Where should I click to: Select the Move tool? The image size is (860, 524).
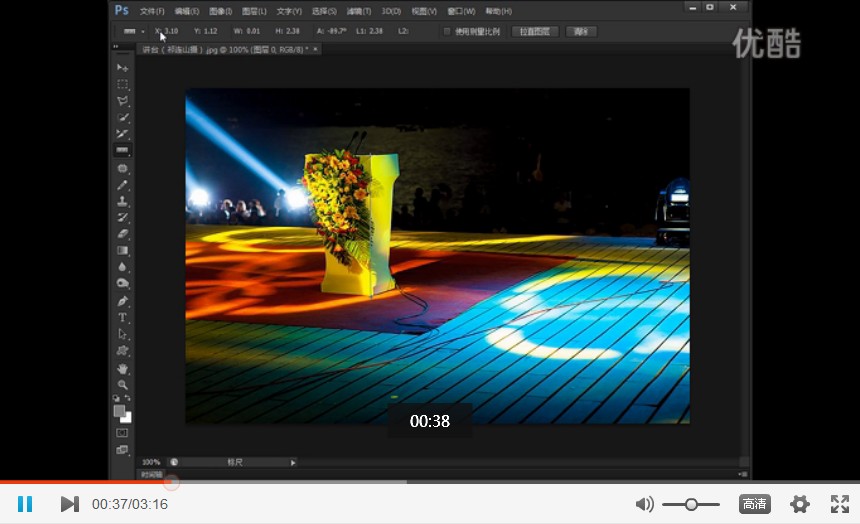(x=122, y=67)
